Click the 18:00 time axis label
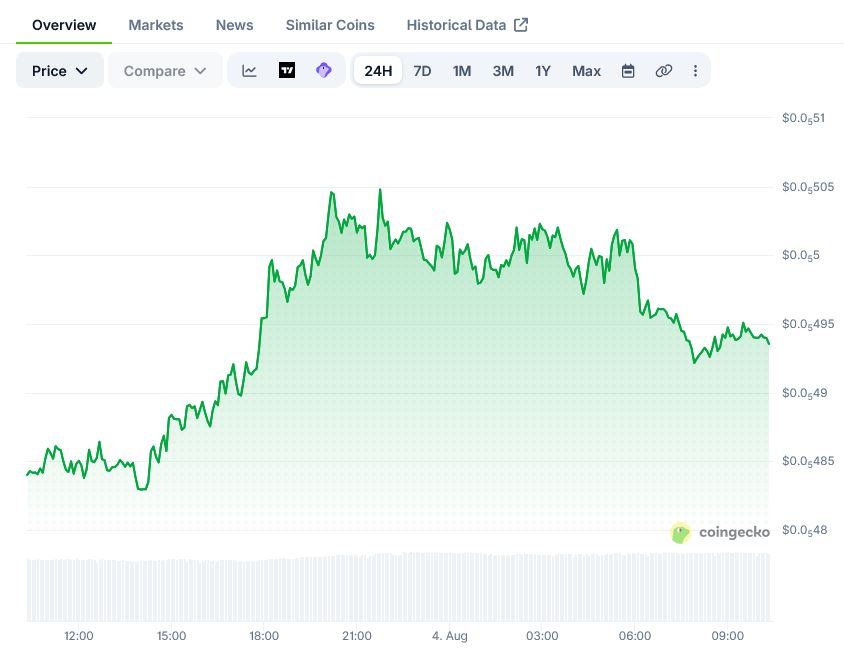 tap(264, 636)
